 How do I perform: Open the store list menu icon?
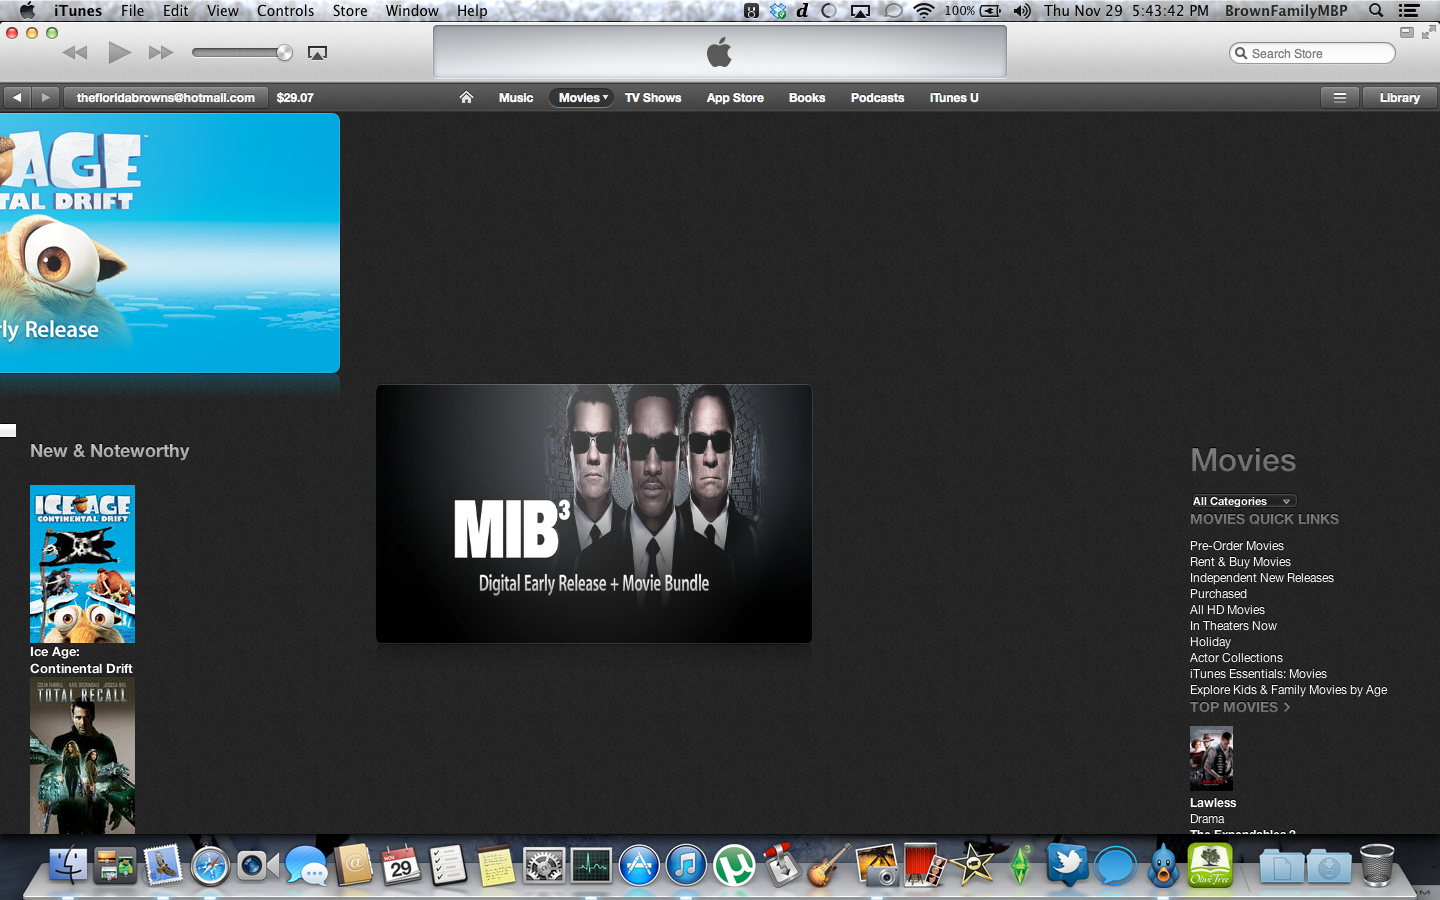pos(1339,97)
